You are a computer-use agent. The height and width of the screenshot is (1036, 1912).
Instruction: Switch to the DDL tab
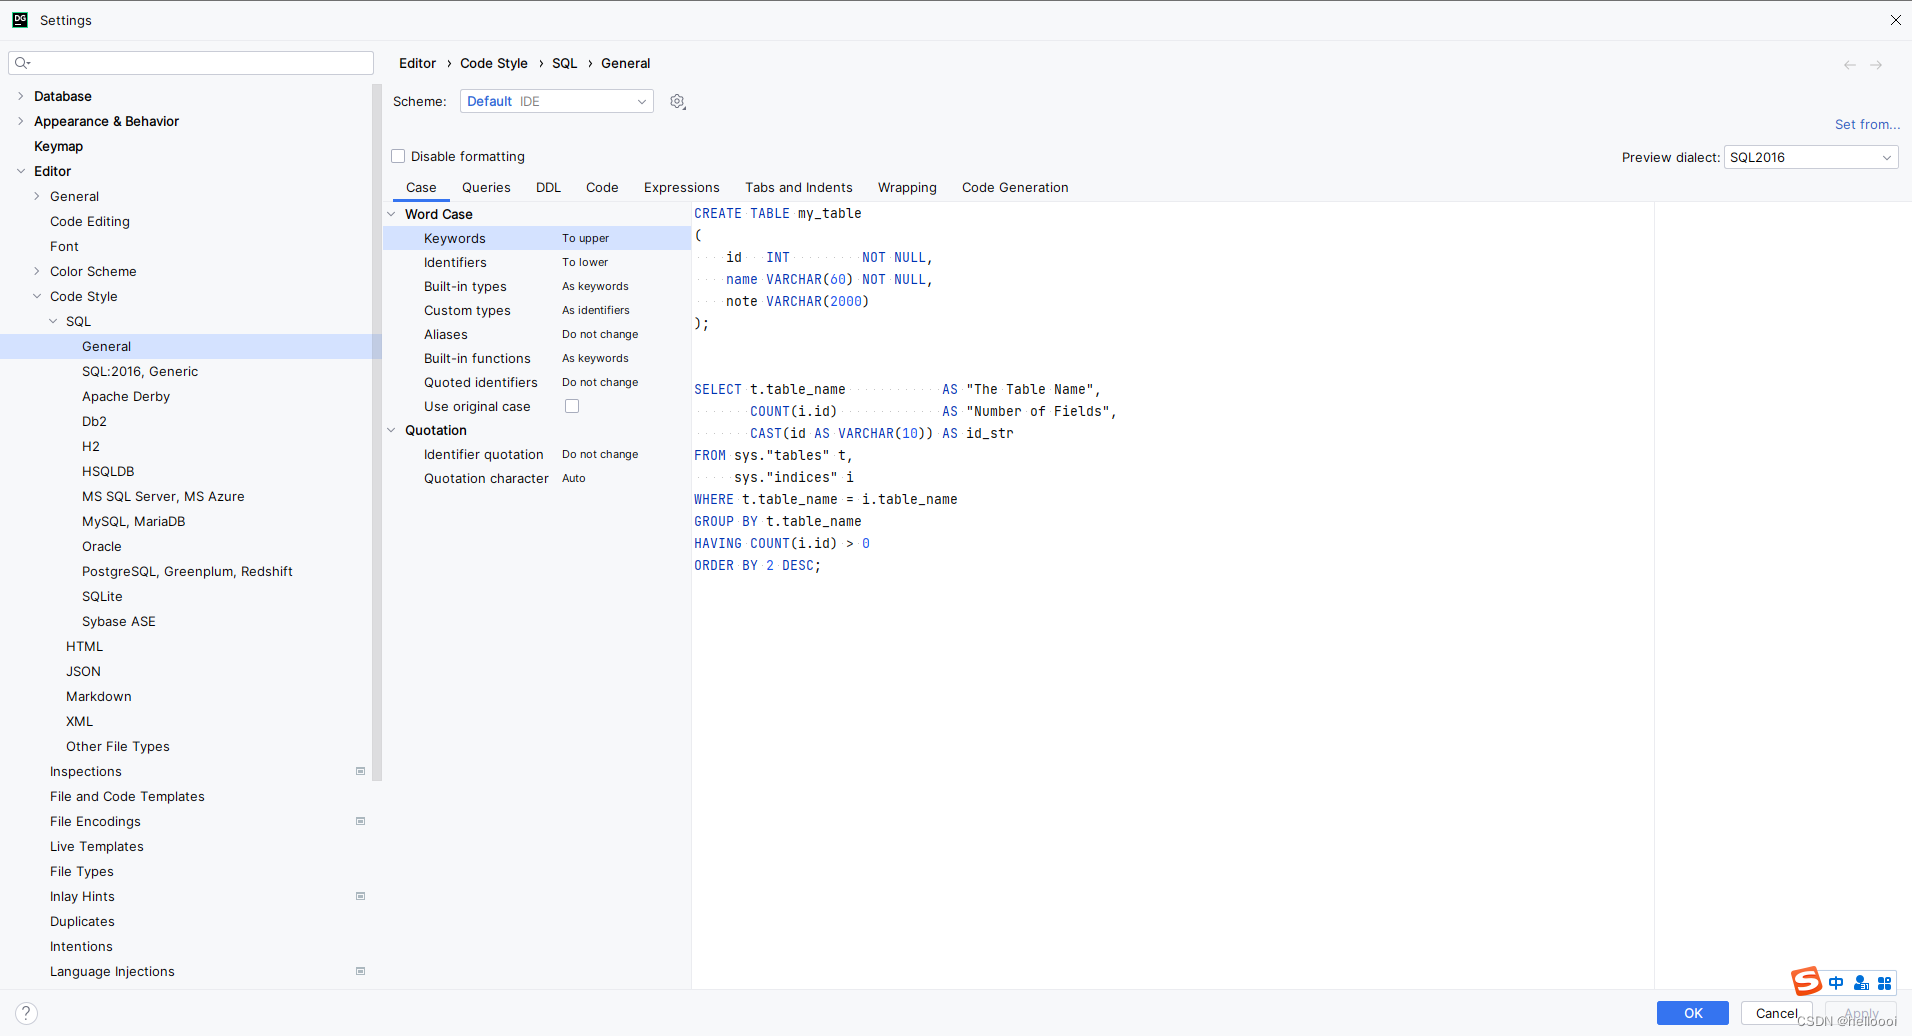[548, 187]
